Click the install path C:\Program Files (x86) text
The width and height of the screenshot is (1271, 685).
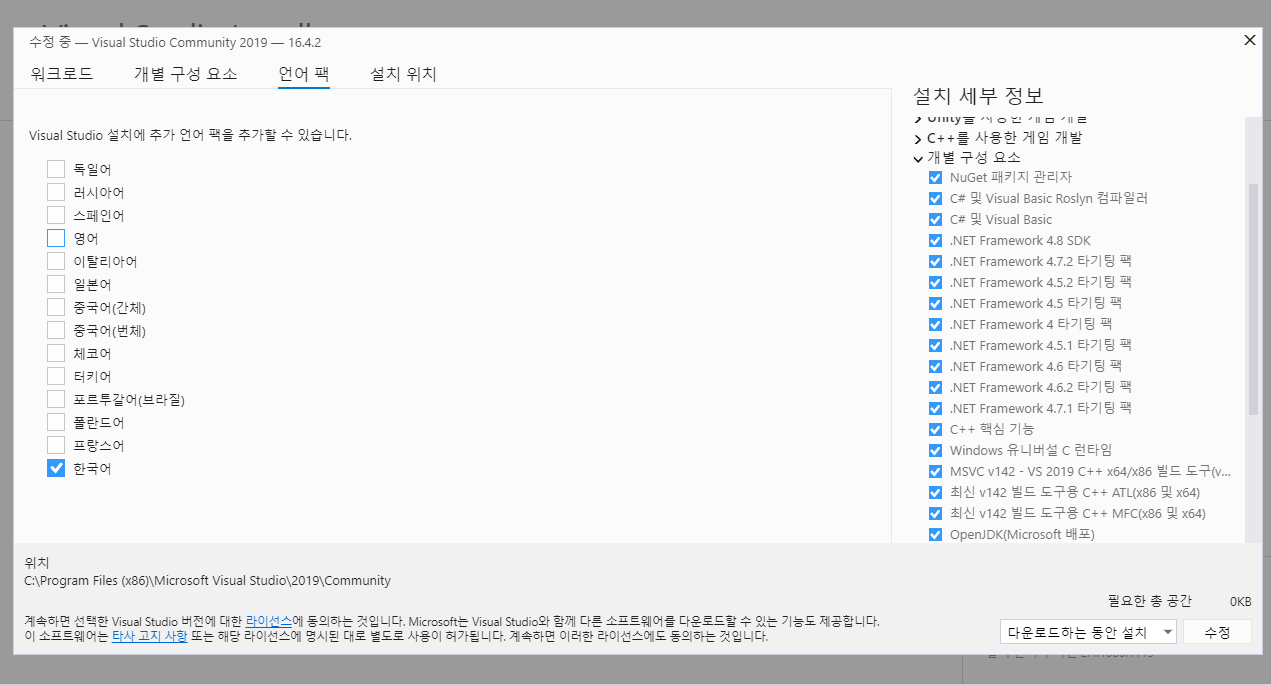click(207, 580)
